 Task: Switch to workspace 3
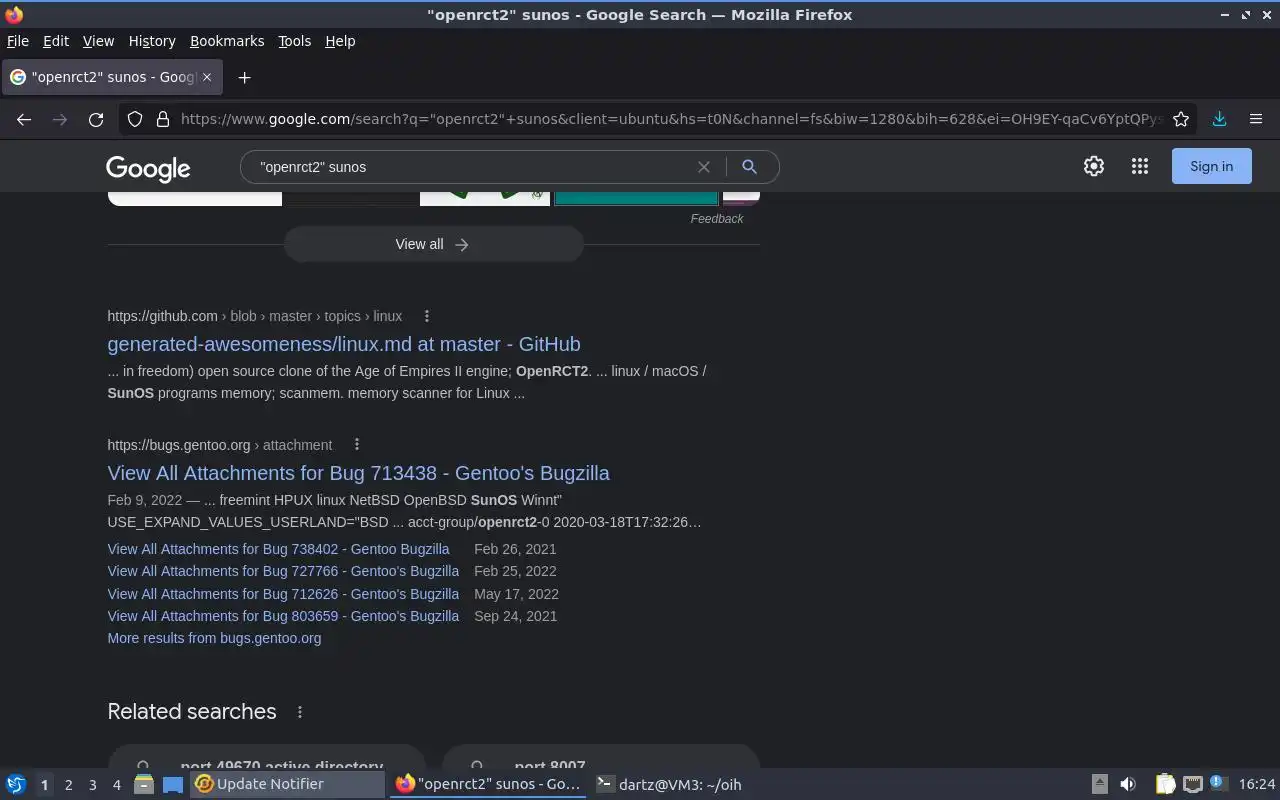click(x=92, y=785)
